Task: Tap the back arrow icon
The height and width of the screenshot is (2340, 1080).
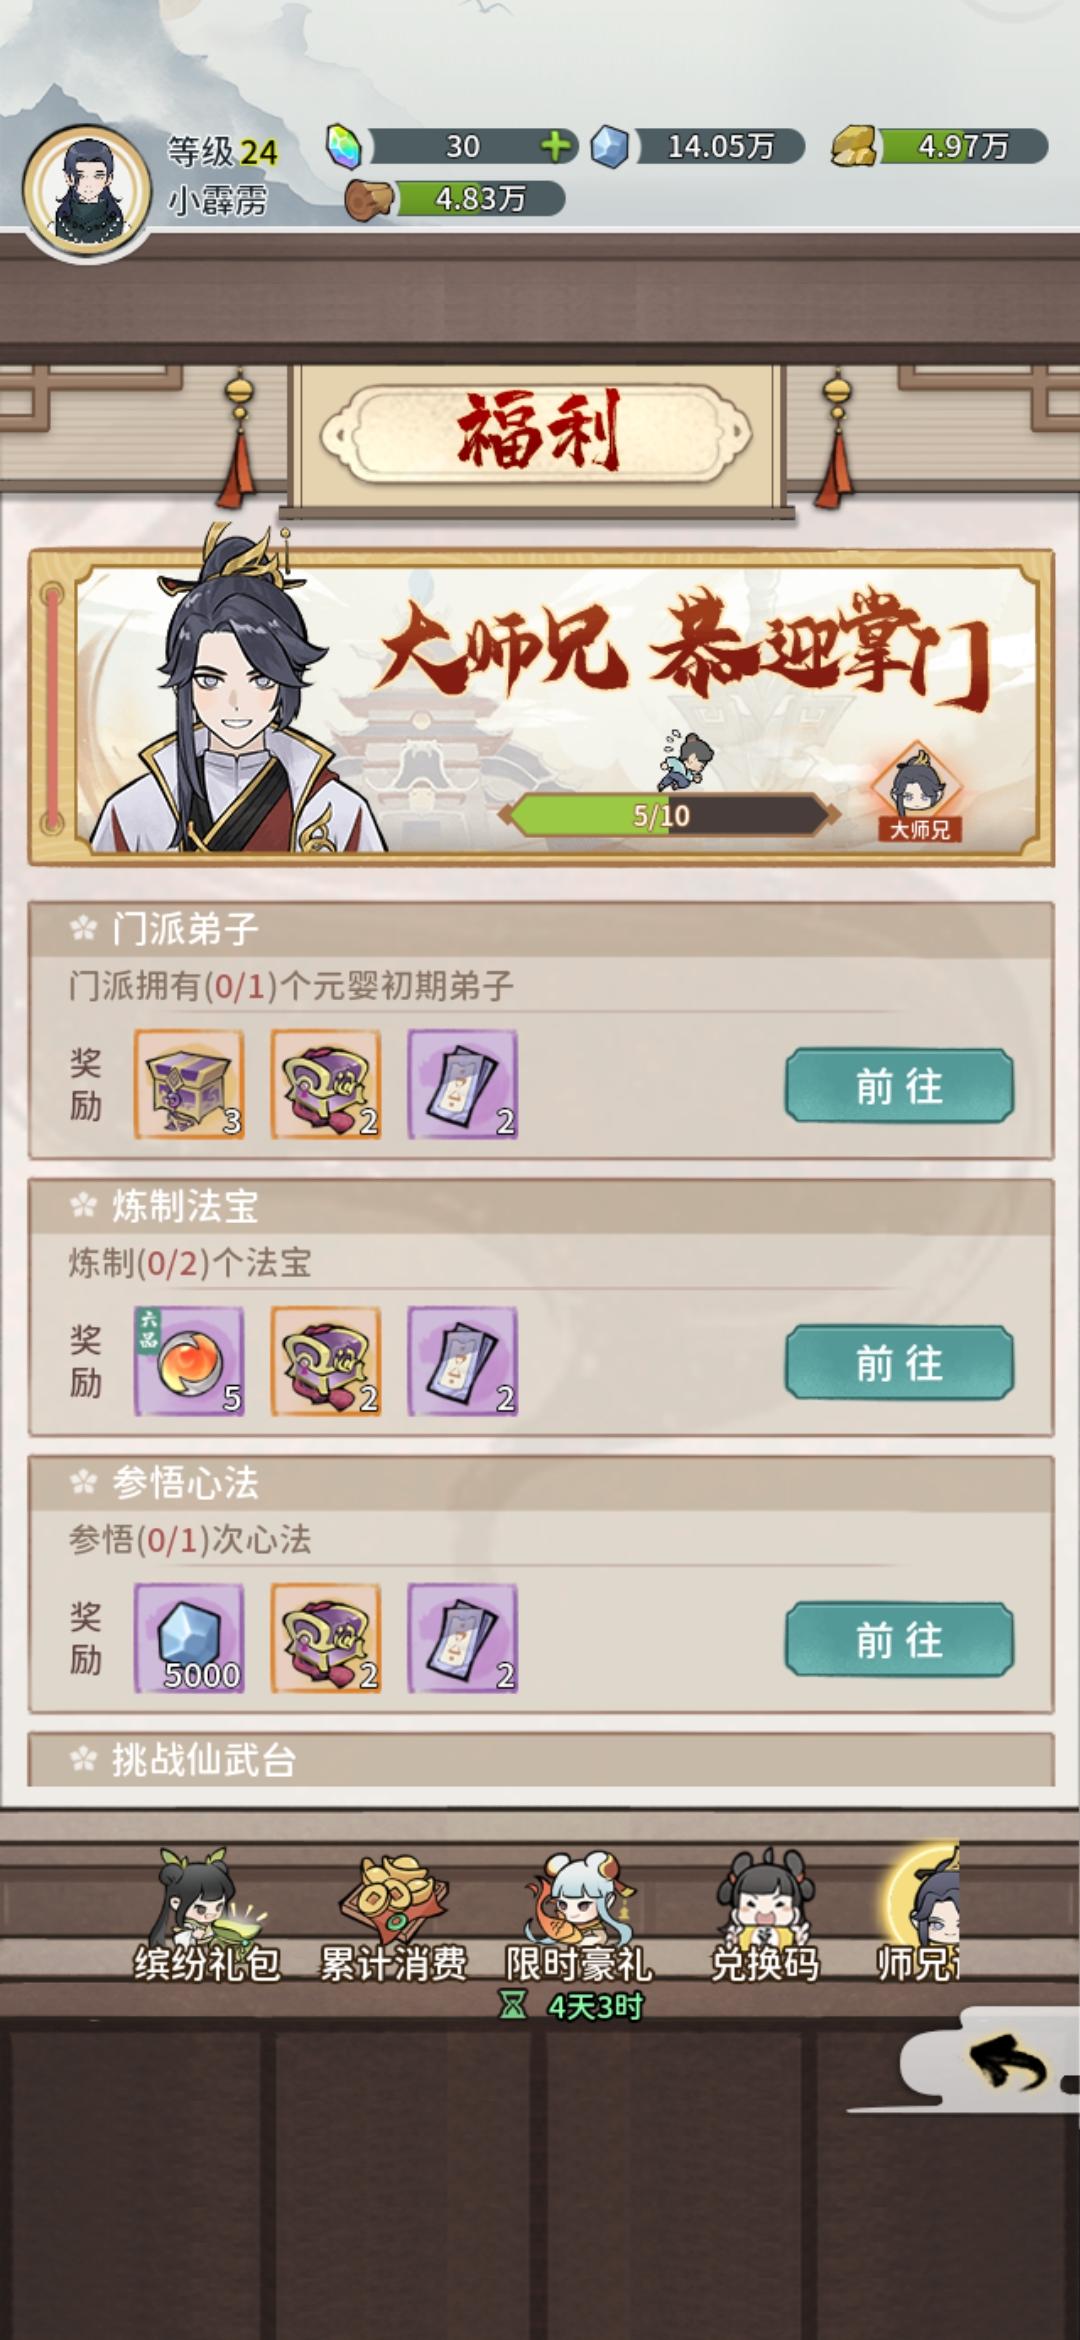Action: tap(1008, 2065)
